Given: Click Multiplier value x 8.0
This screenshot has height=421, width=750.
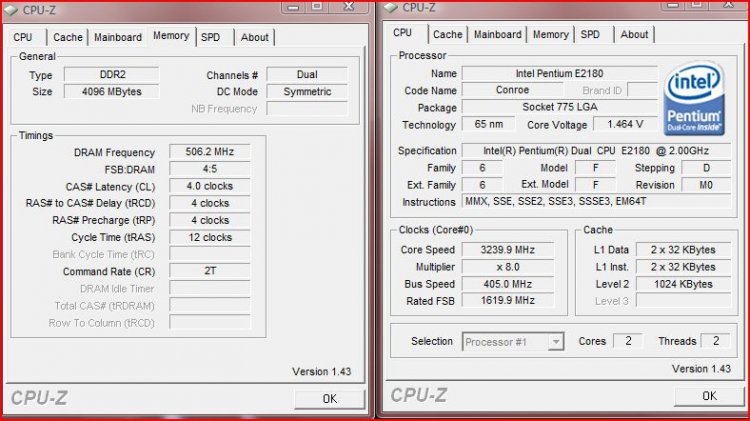Looking at the screenshot, I should (507, 267).
